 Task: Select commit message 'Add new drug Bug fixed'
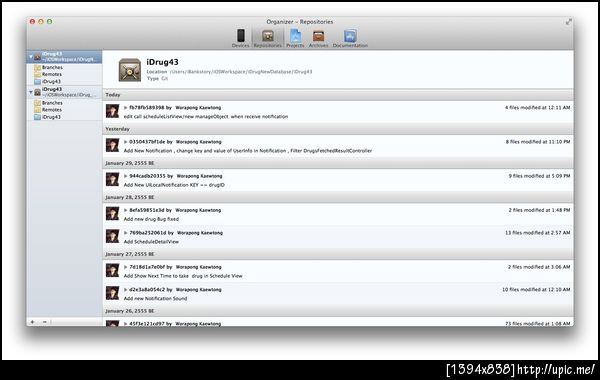(151, 219)
